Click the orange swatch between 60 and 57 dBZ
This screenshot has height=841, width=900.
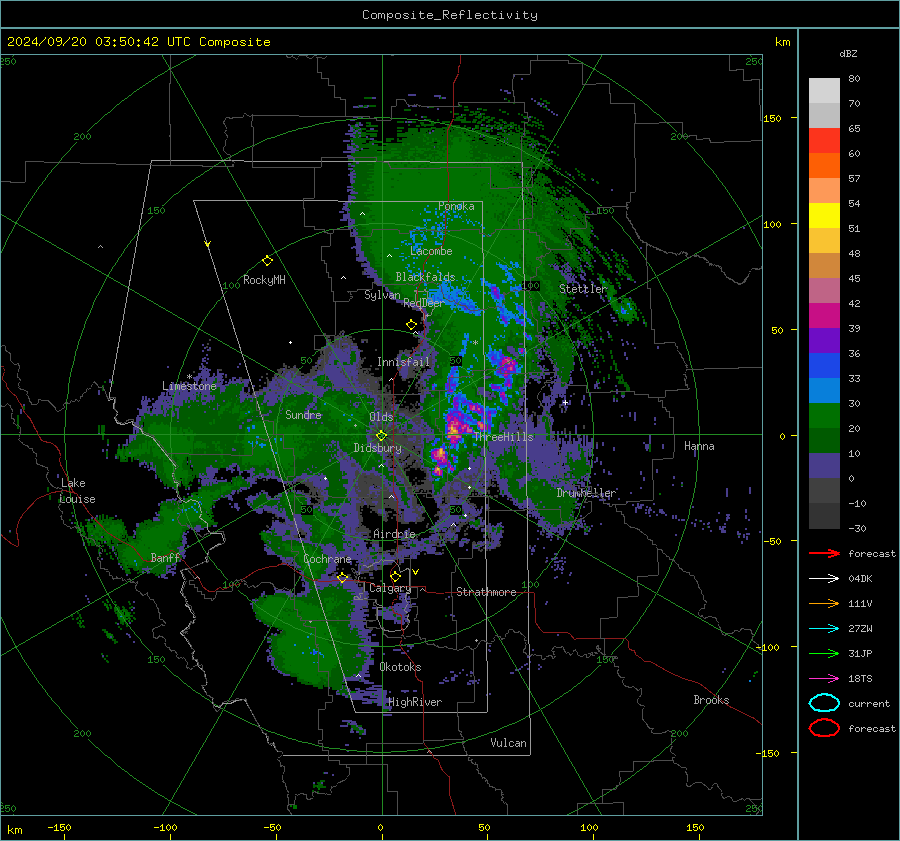(824, 166)
